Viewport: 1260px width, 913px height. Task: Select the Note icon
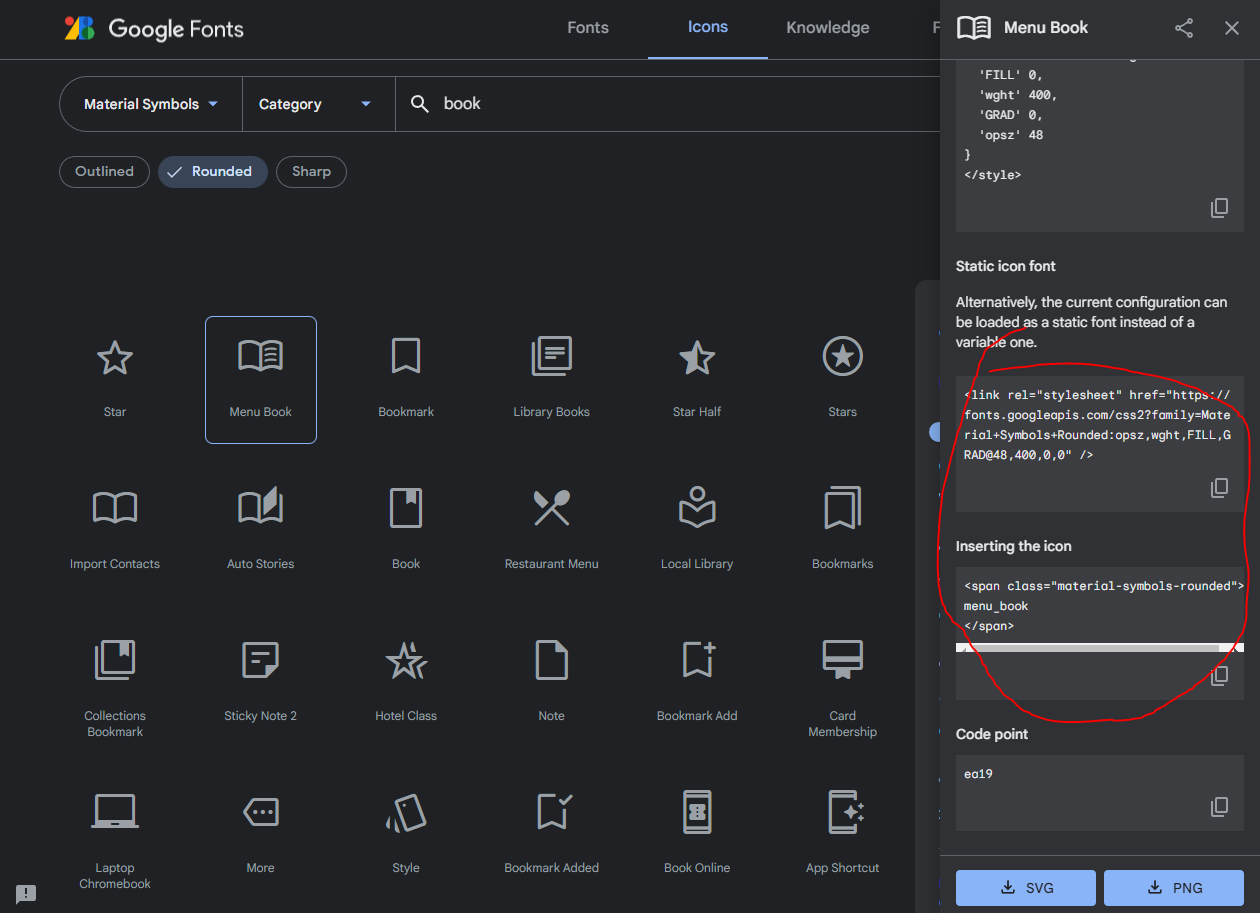tap(551, 660)
